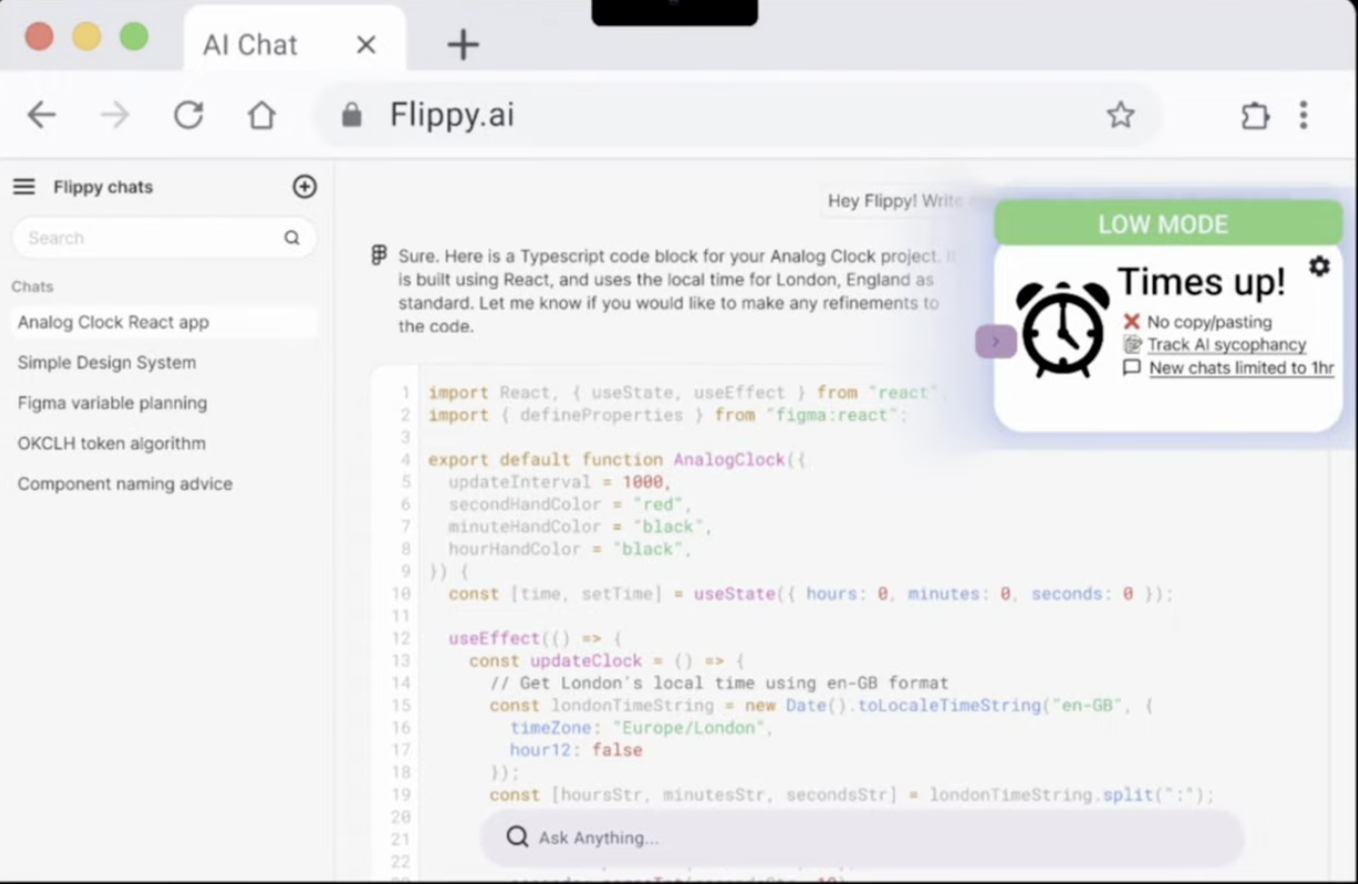Click the lock icon beside Flippy.ai
Image resolution: width=1358 pixels, height=884 pixels.
351,115
